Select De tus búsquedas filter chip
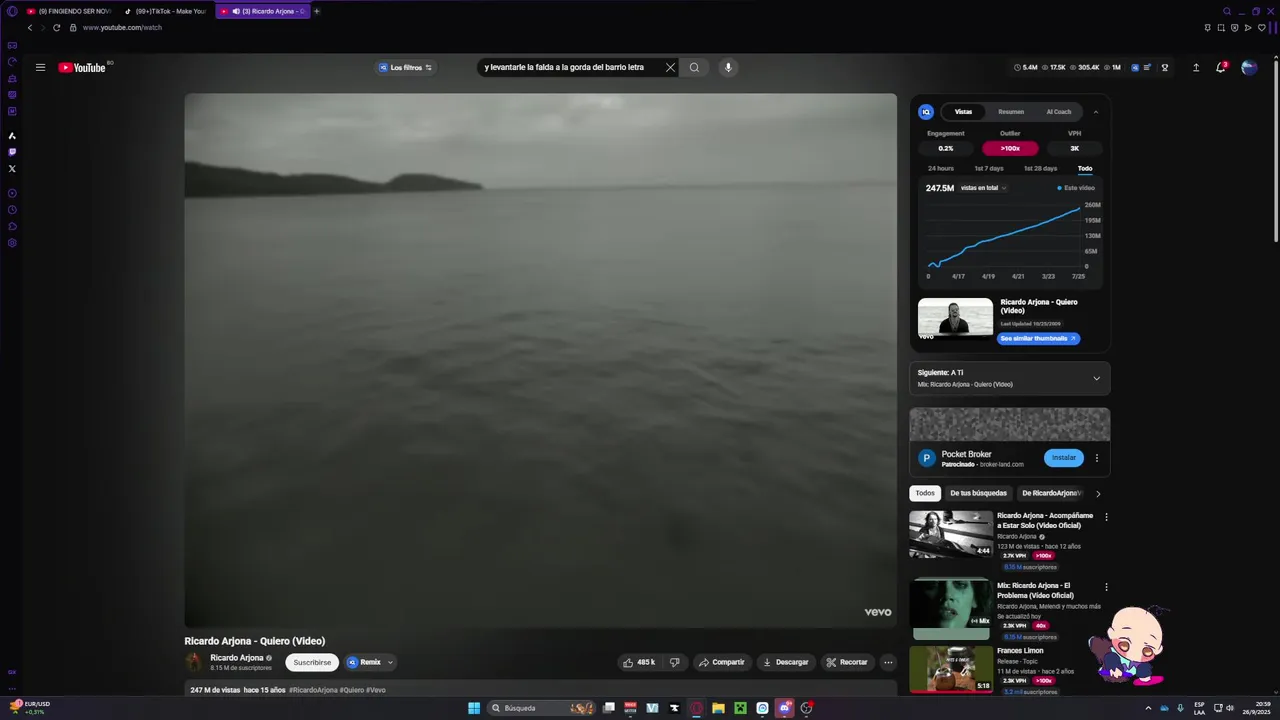The image size is (1280, 720). coord(978,493)
